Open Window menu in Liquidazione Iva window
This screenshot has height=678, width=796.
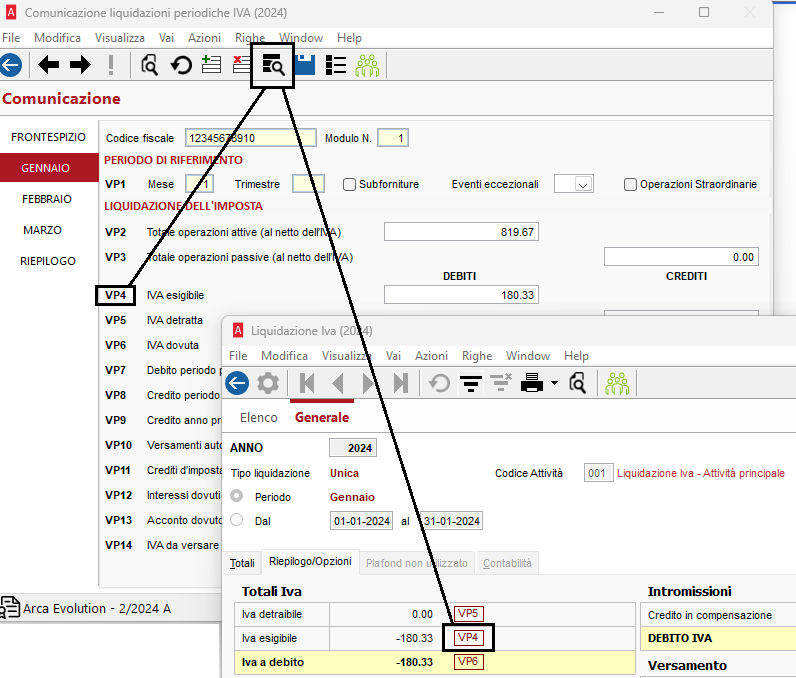point(528,356)
